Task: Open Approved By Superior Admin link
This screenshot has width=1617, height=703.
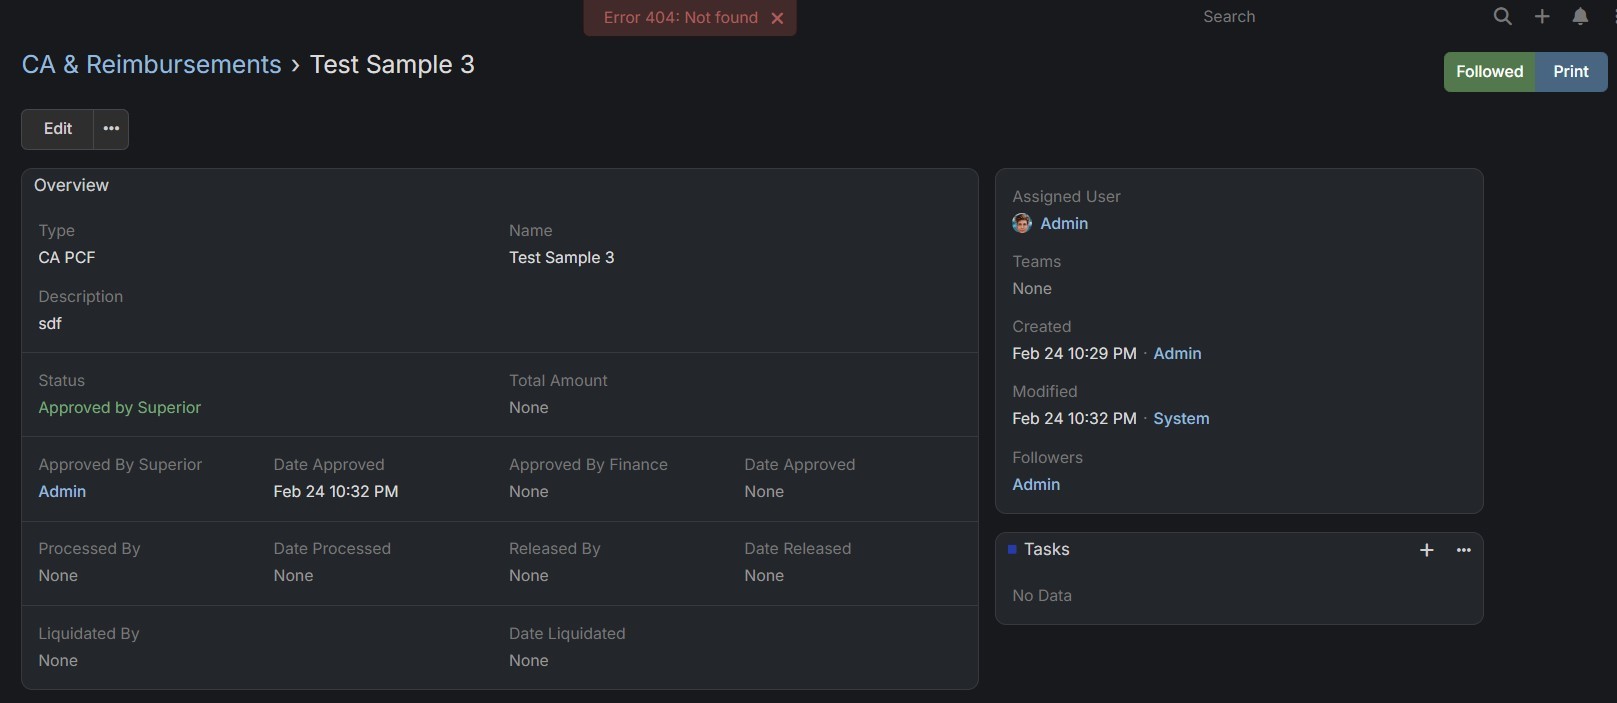Action: pos(62,492)
